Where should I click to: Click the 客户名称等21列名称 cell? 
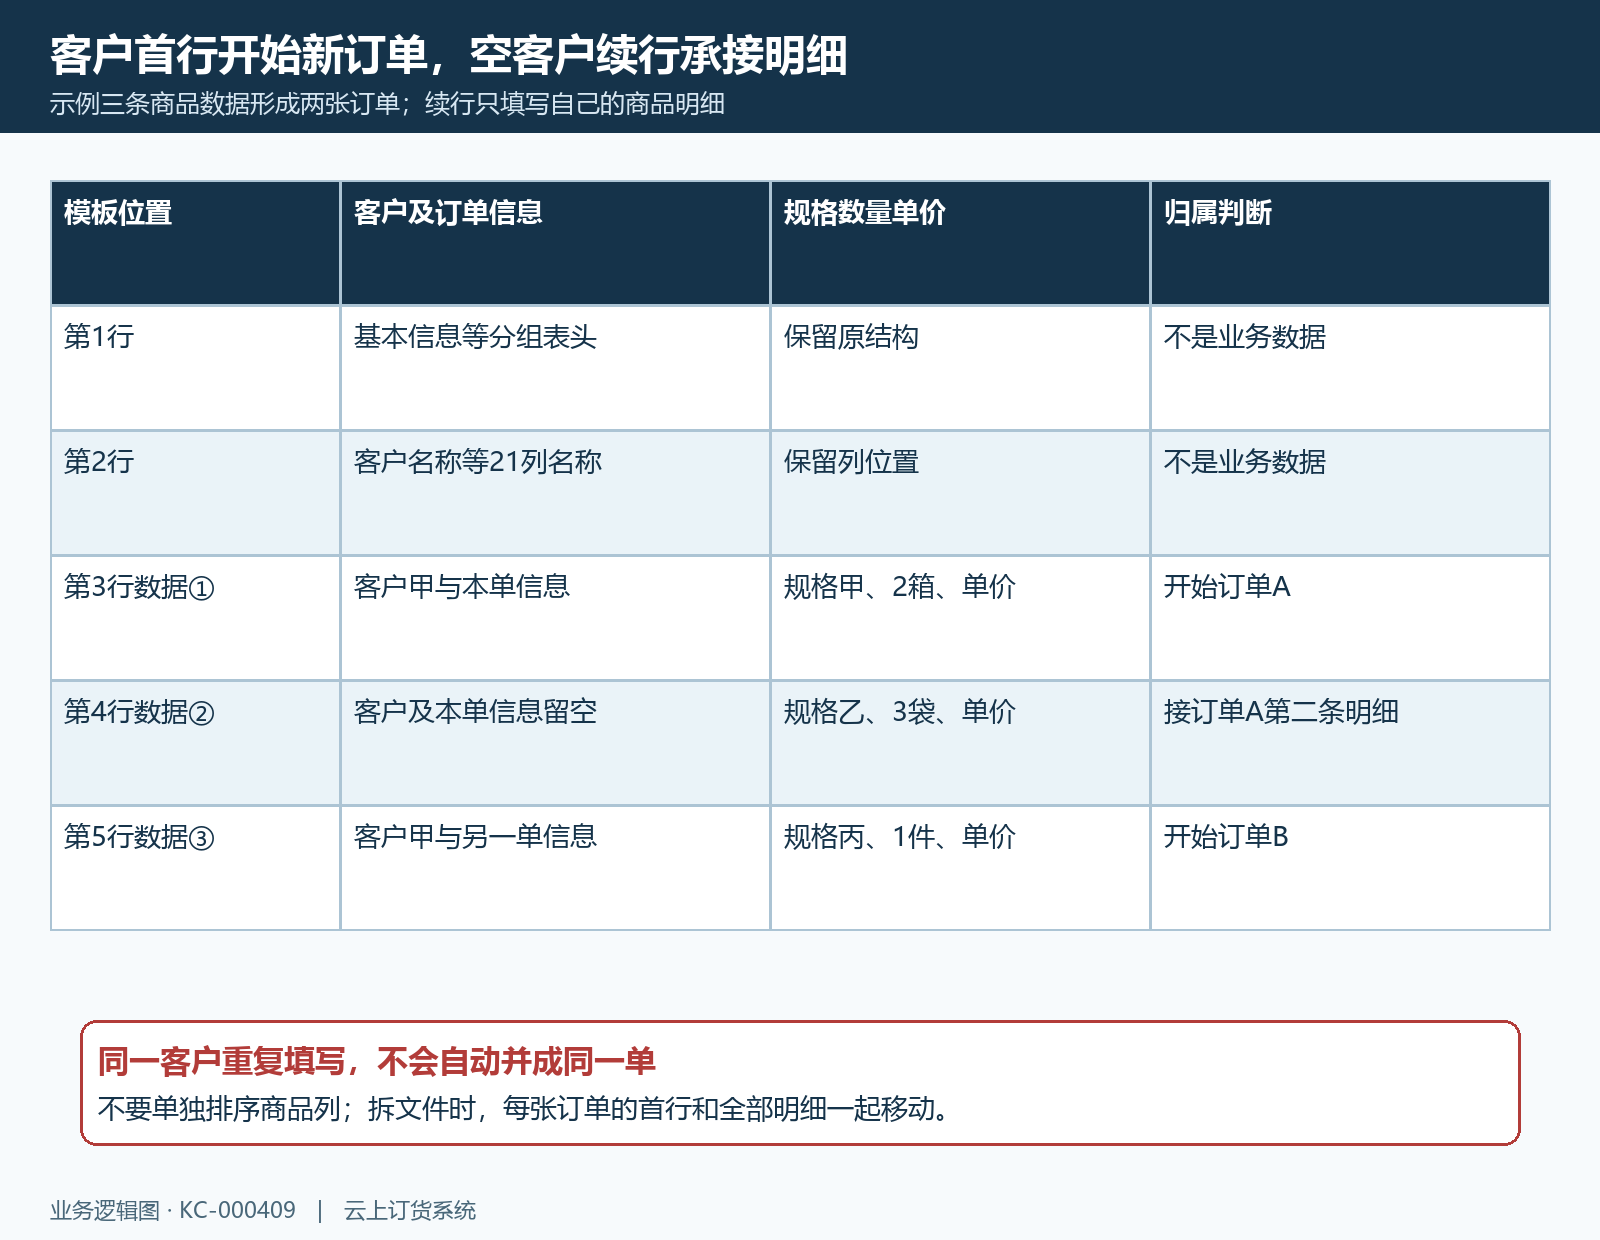click(x=555, y=493)
